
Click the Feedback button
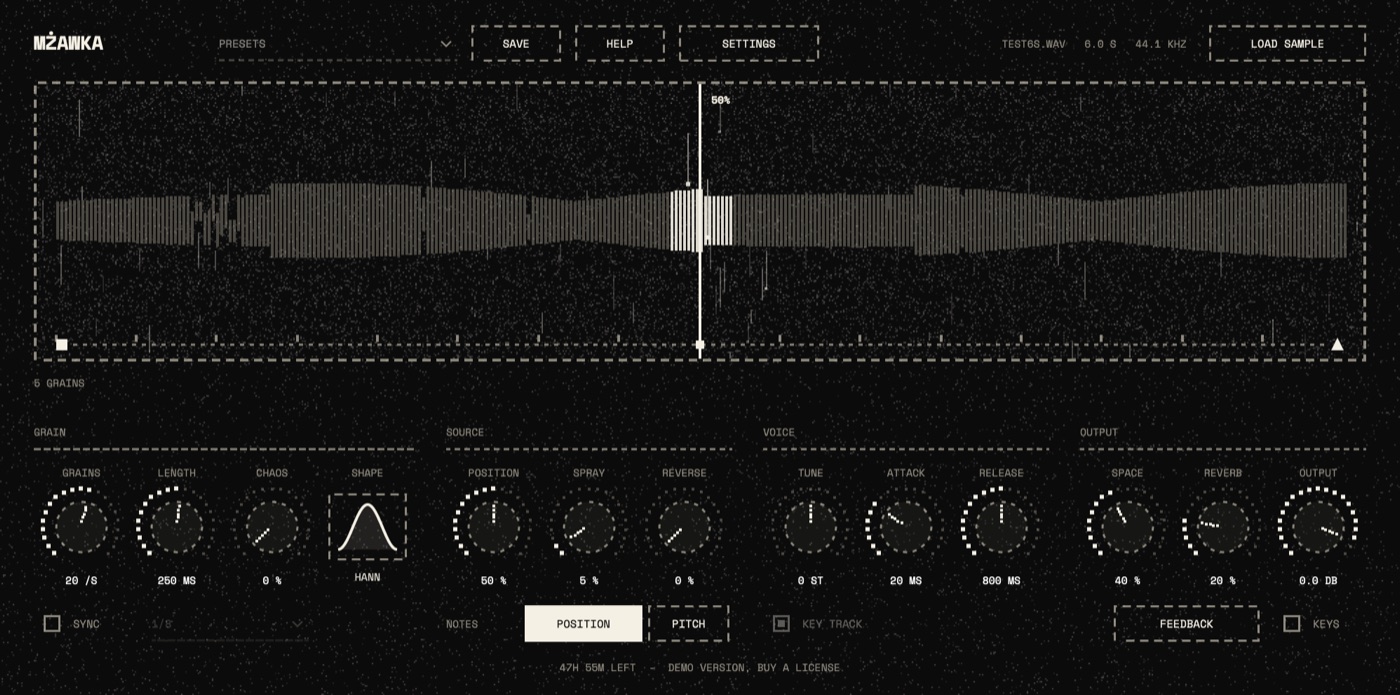pyautogui.click(x=1186, y=624)
